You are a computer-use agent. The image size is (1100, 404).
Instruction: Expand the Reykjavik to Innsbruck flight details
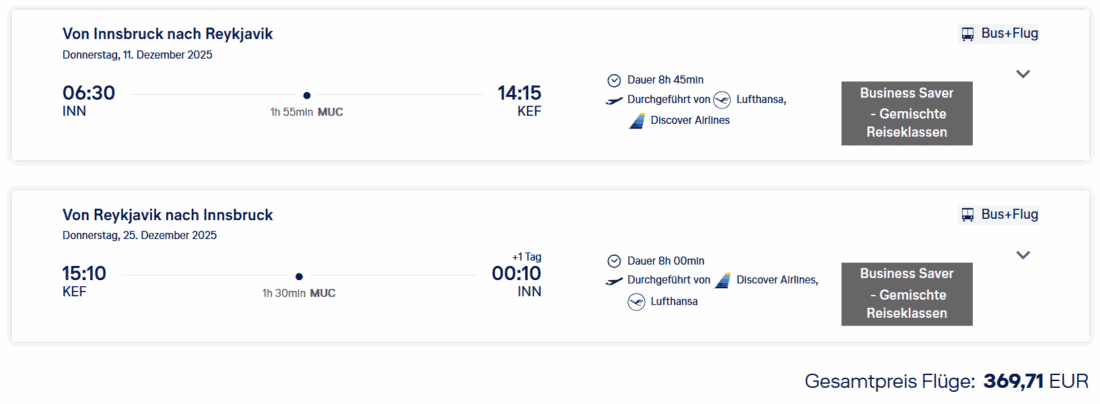pyautogui.click(x=1022, y=255)
